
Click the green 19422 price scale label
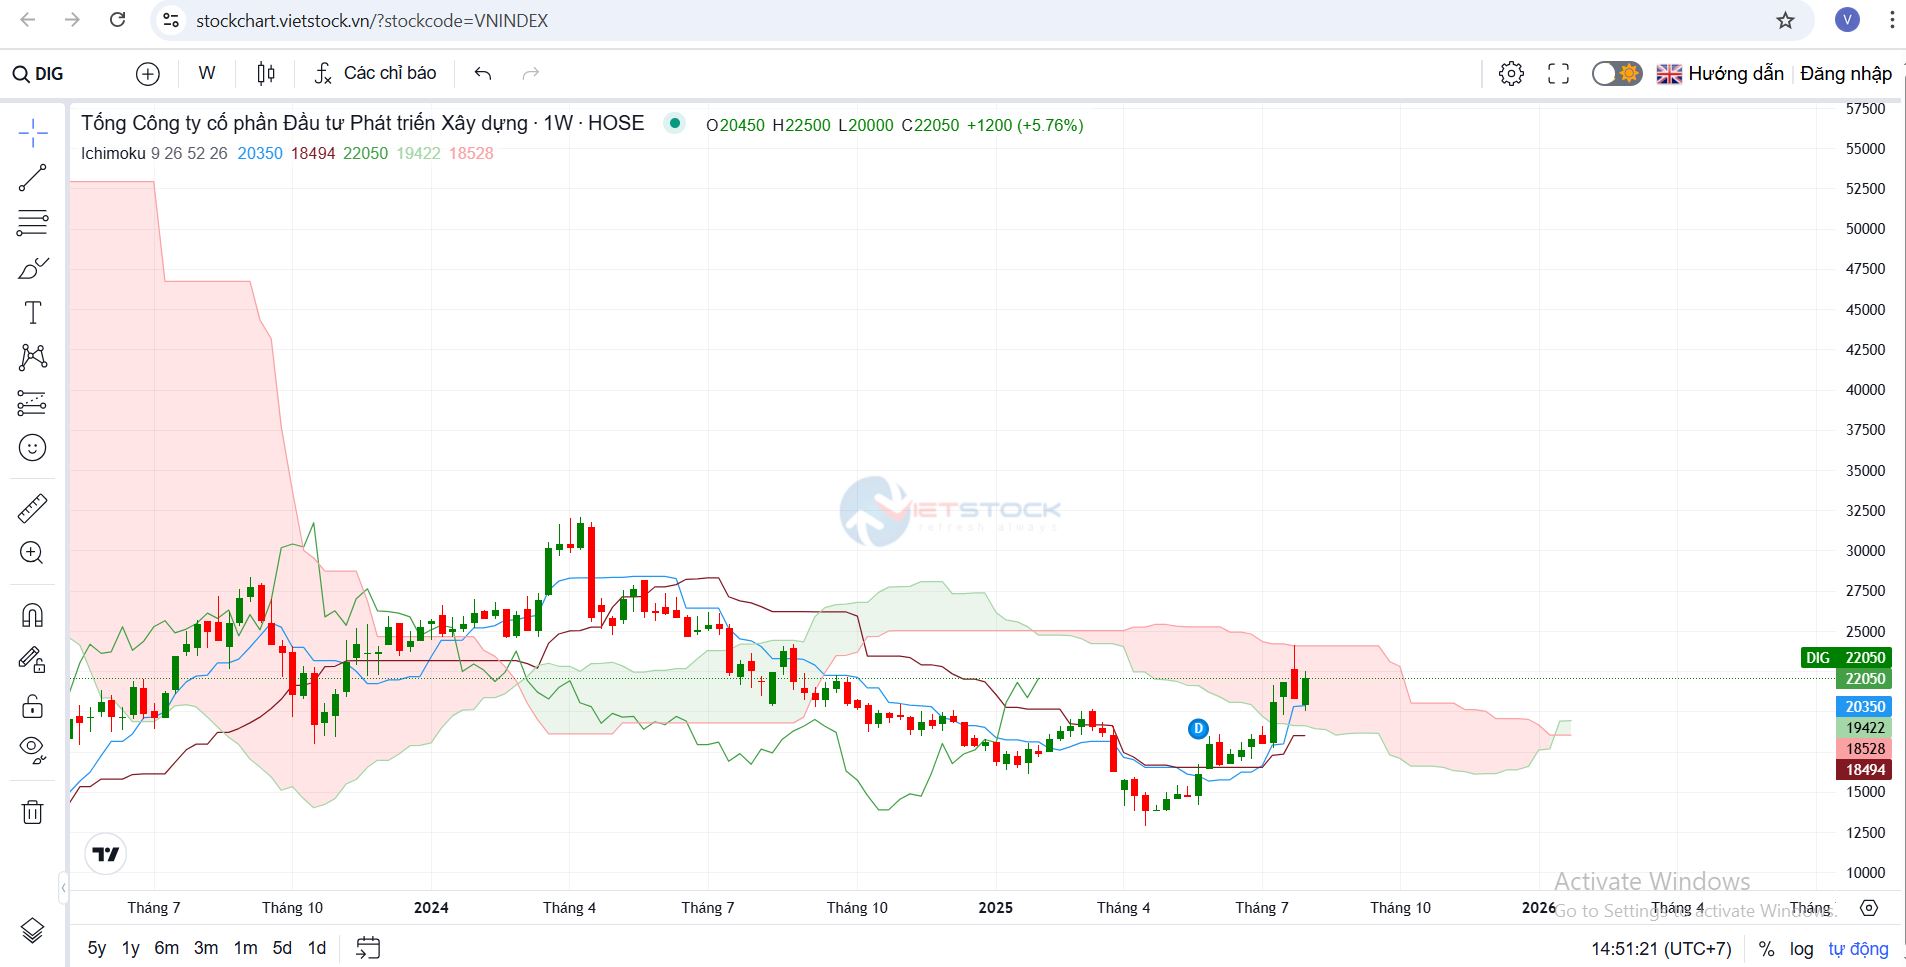(1864, 728)
